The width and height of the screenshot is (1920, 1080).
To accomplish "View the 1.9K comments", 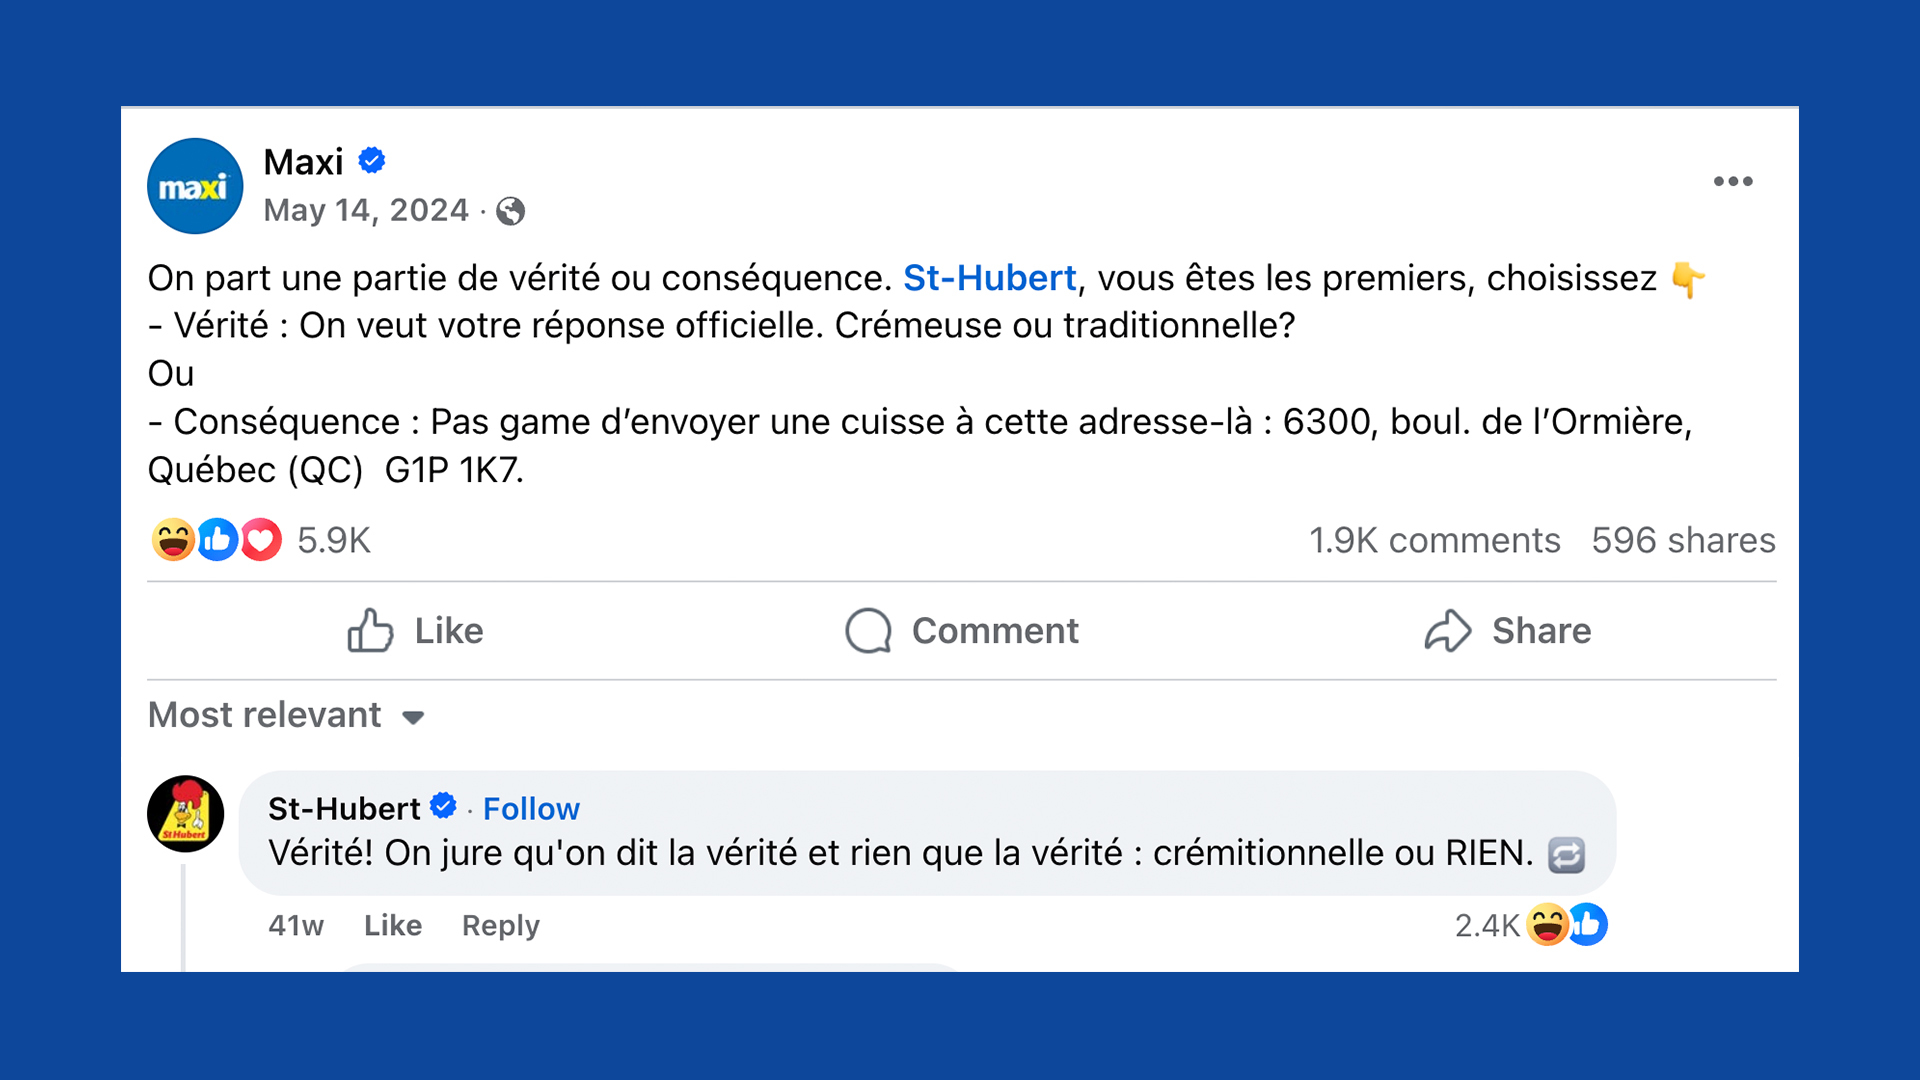I will point(1435,540).
